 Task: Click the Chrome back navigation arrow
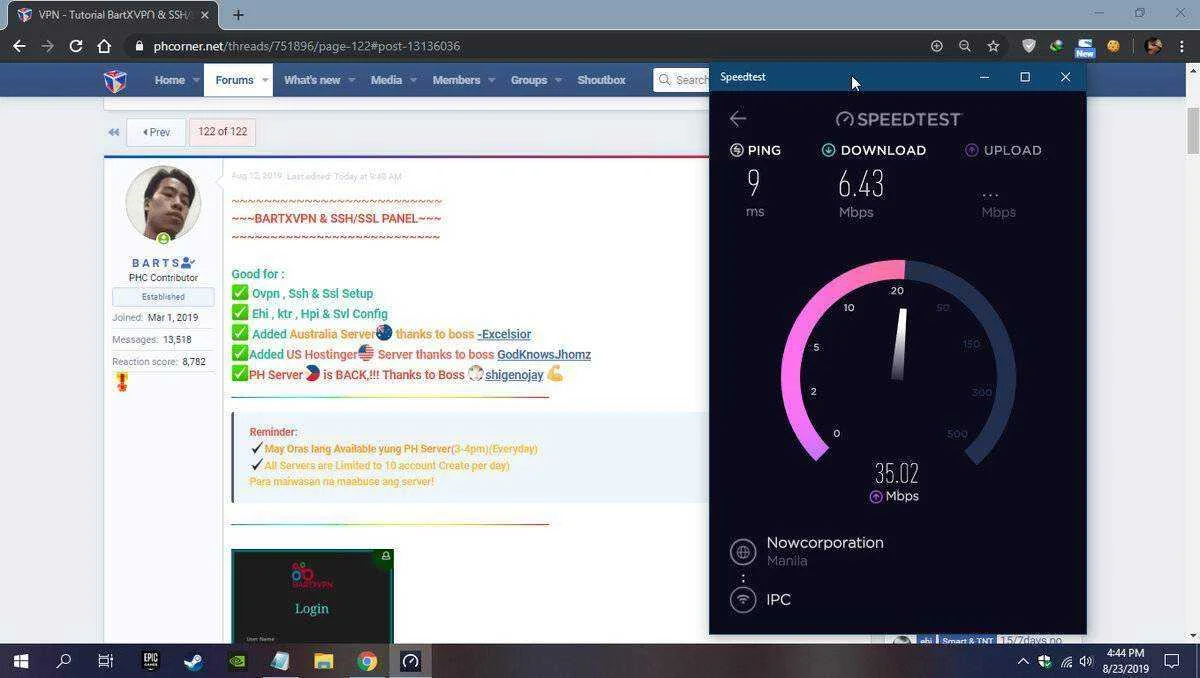(19, 46)
